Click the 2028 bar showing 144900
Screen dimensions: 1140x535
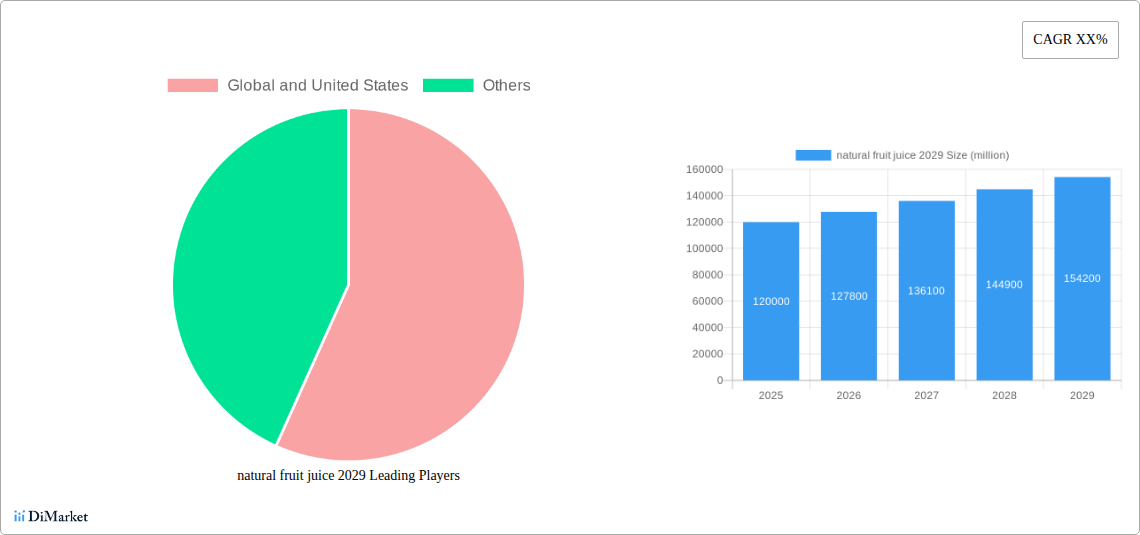point(1004,285)
